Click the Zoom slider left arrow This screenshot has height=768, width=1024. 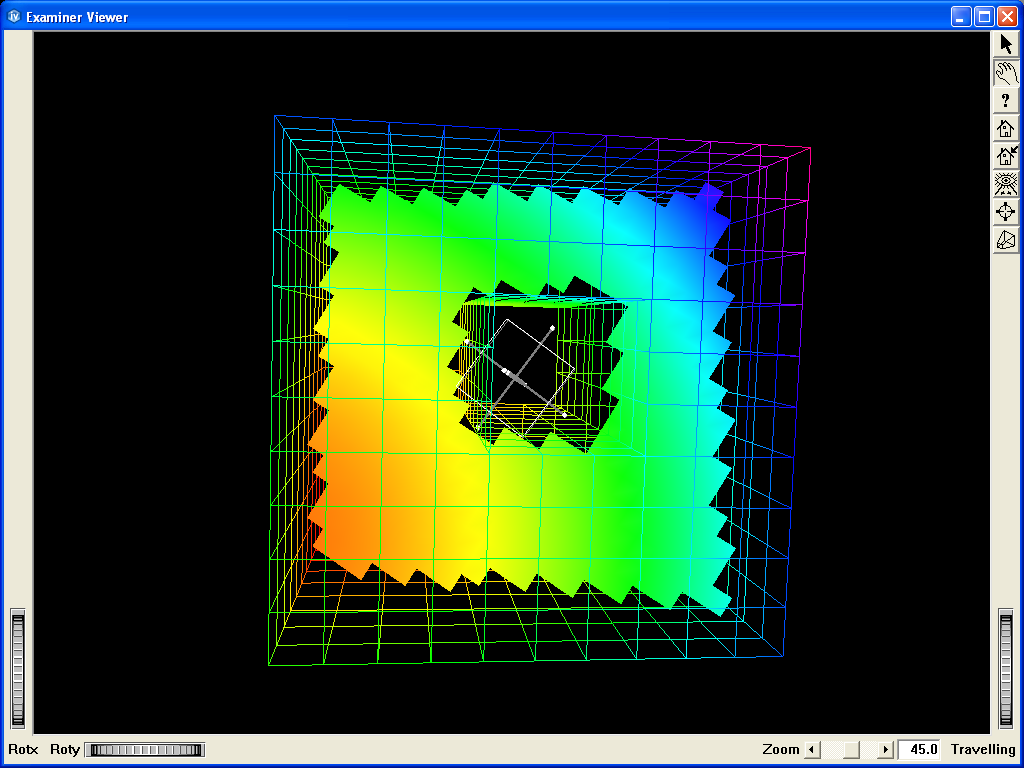(x=812, y=750)
